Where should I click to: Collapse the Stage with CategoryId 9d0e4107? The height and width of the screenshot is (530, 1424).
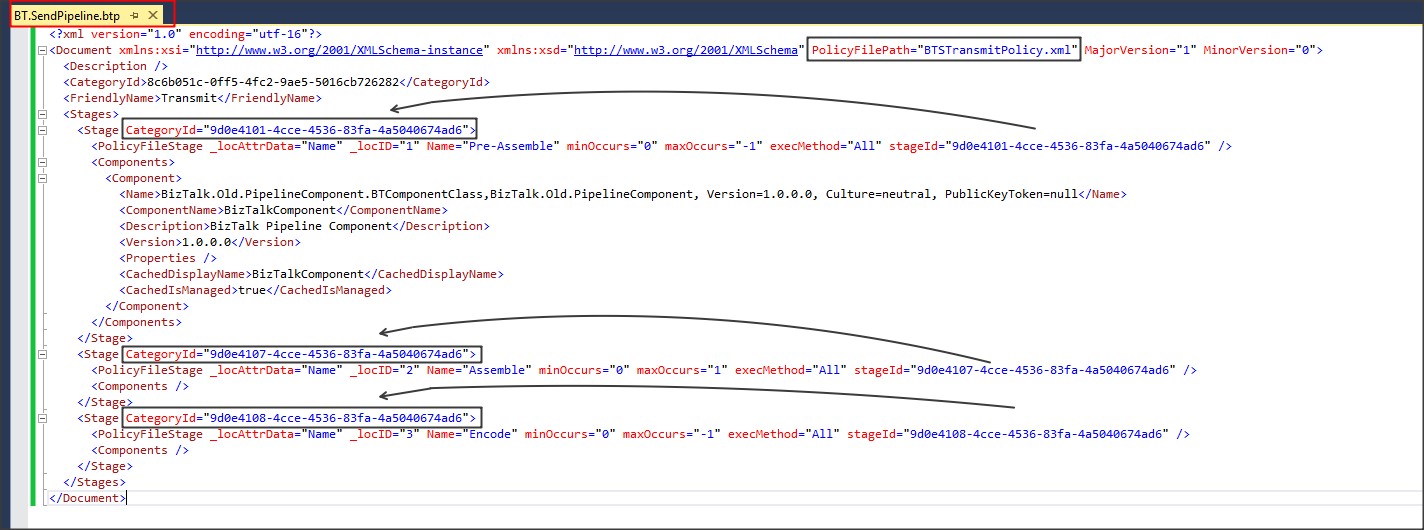tap(42, 354)
